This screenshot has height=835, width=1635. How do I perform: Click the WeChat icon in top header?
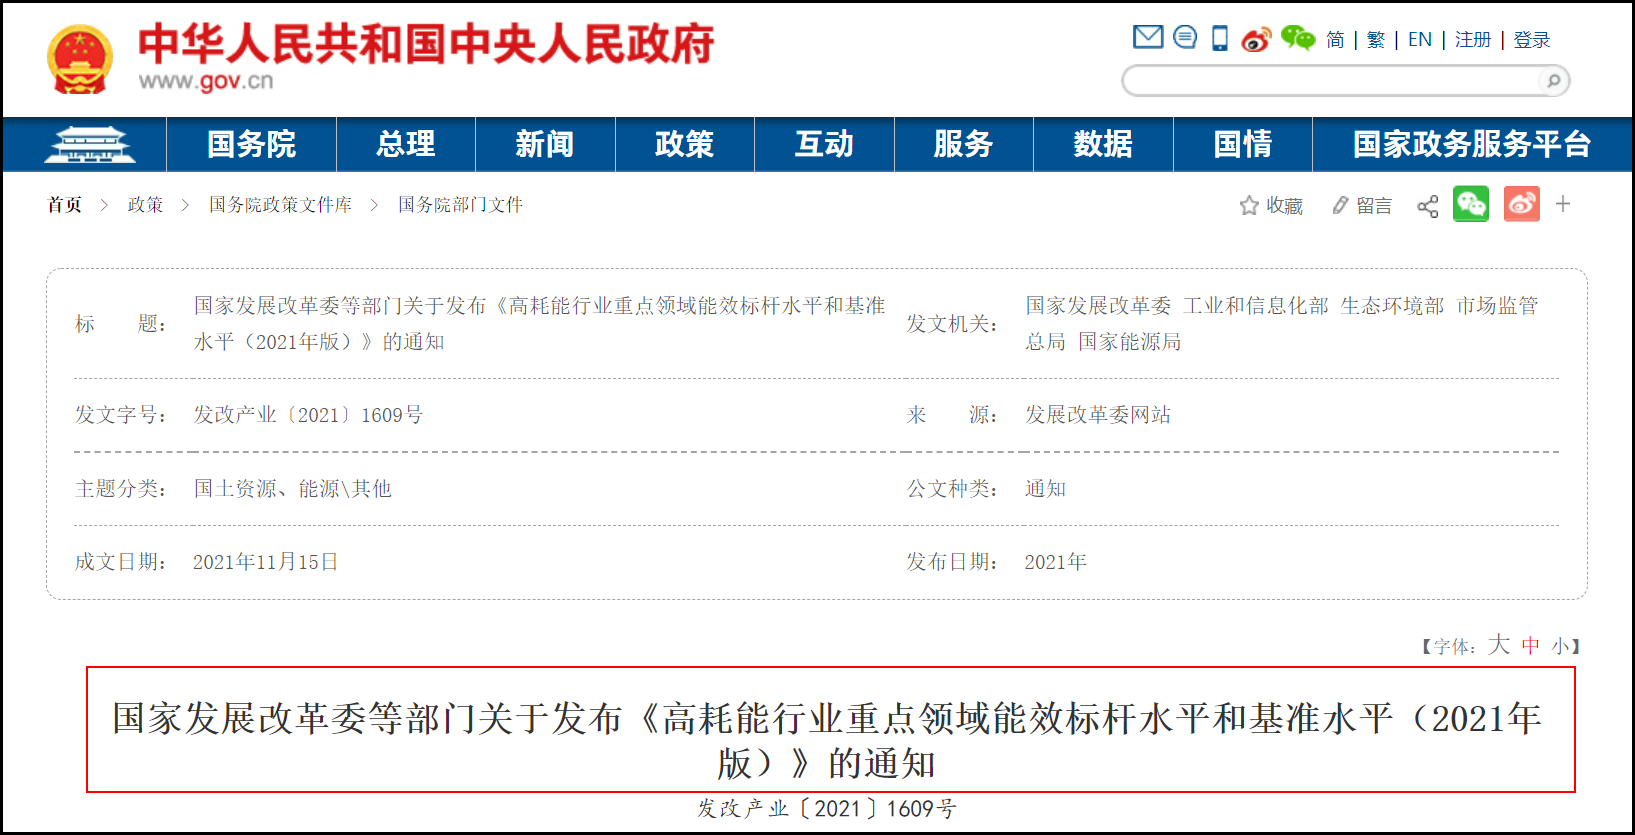[x=1298, y=38]
